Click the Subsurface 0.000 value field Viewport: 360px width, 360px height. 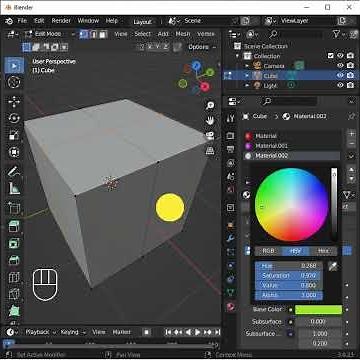tap(319, 322)
